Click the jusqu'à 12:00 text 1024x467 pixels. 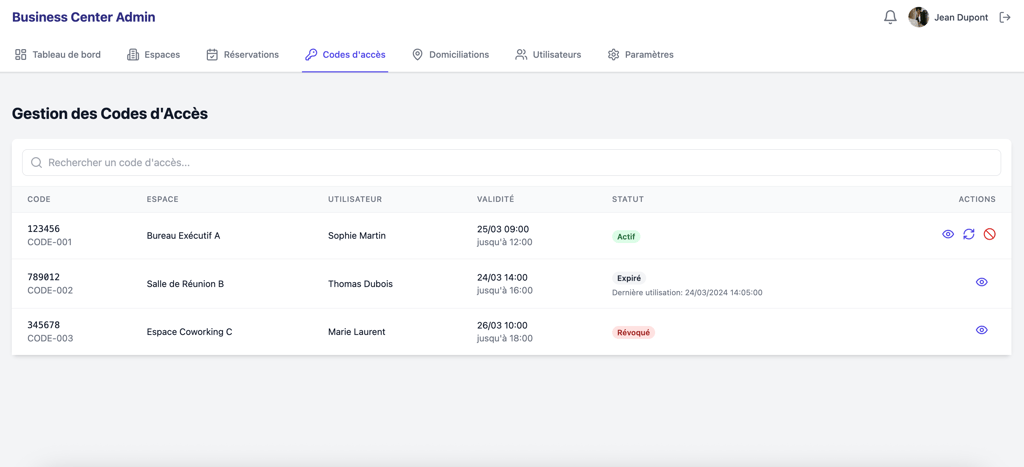click(x=505, y=242)
